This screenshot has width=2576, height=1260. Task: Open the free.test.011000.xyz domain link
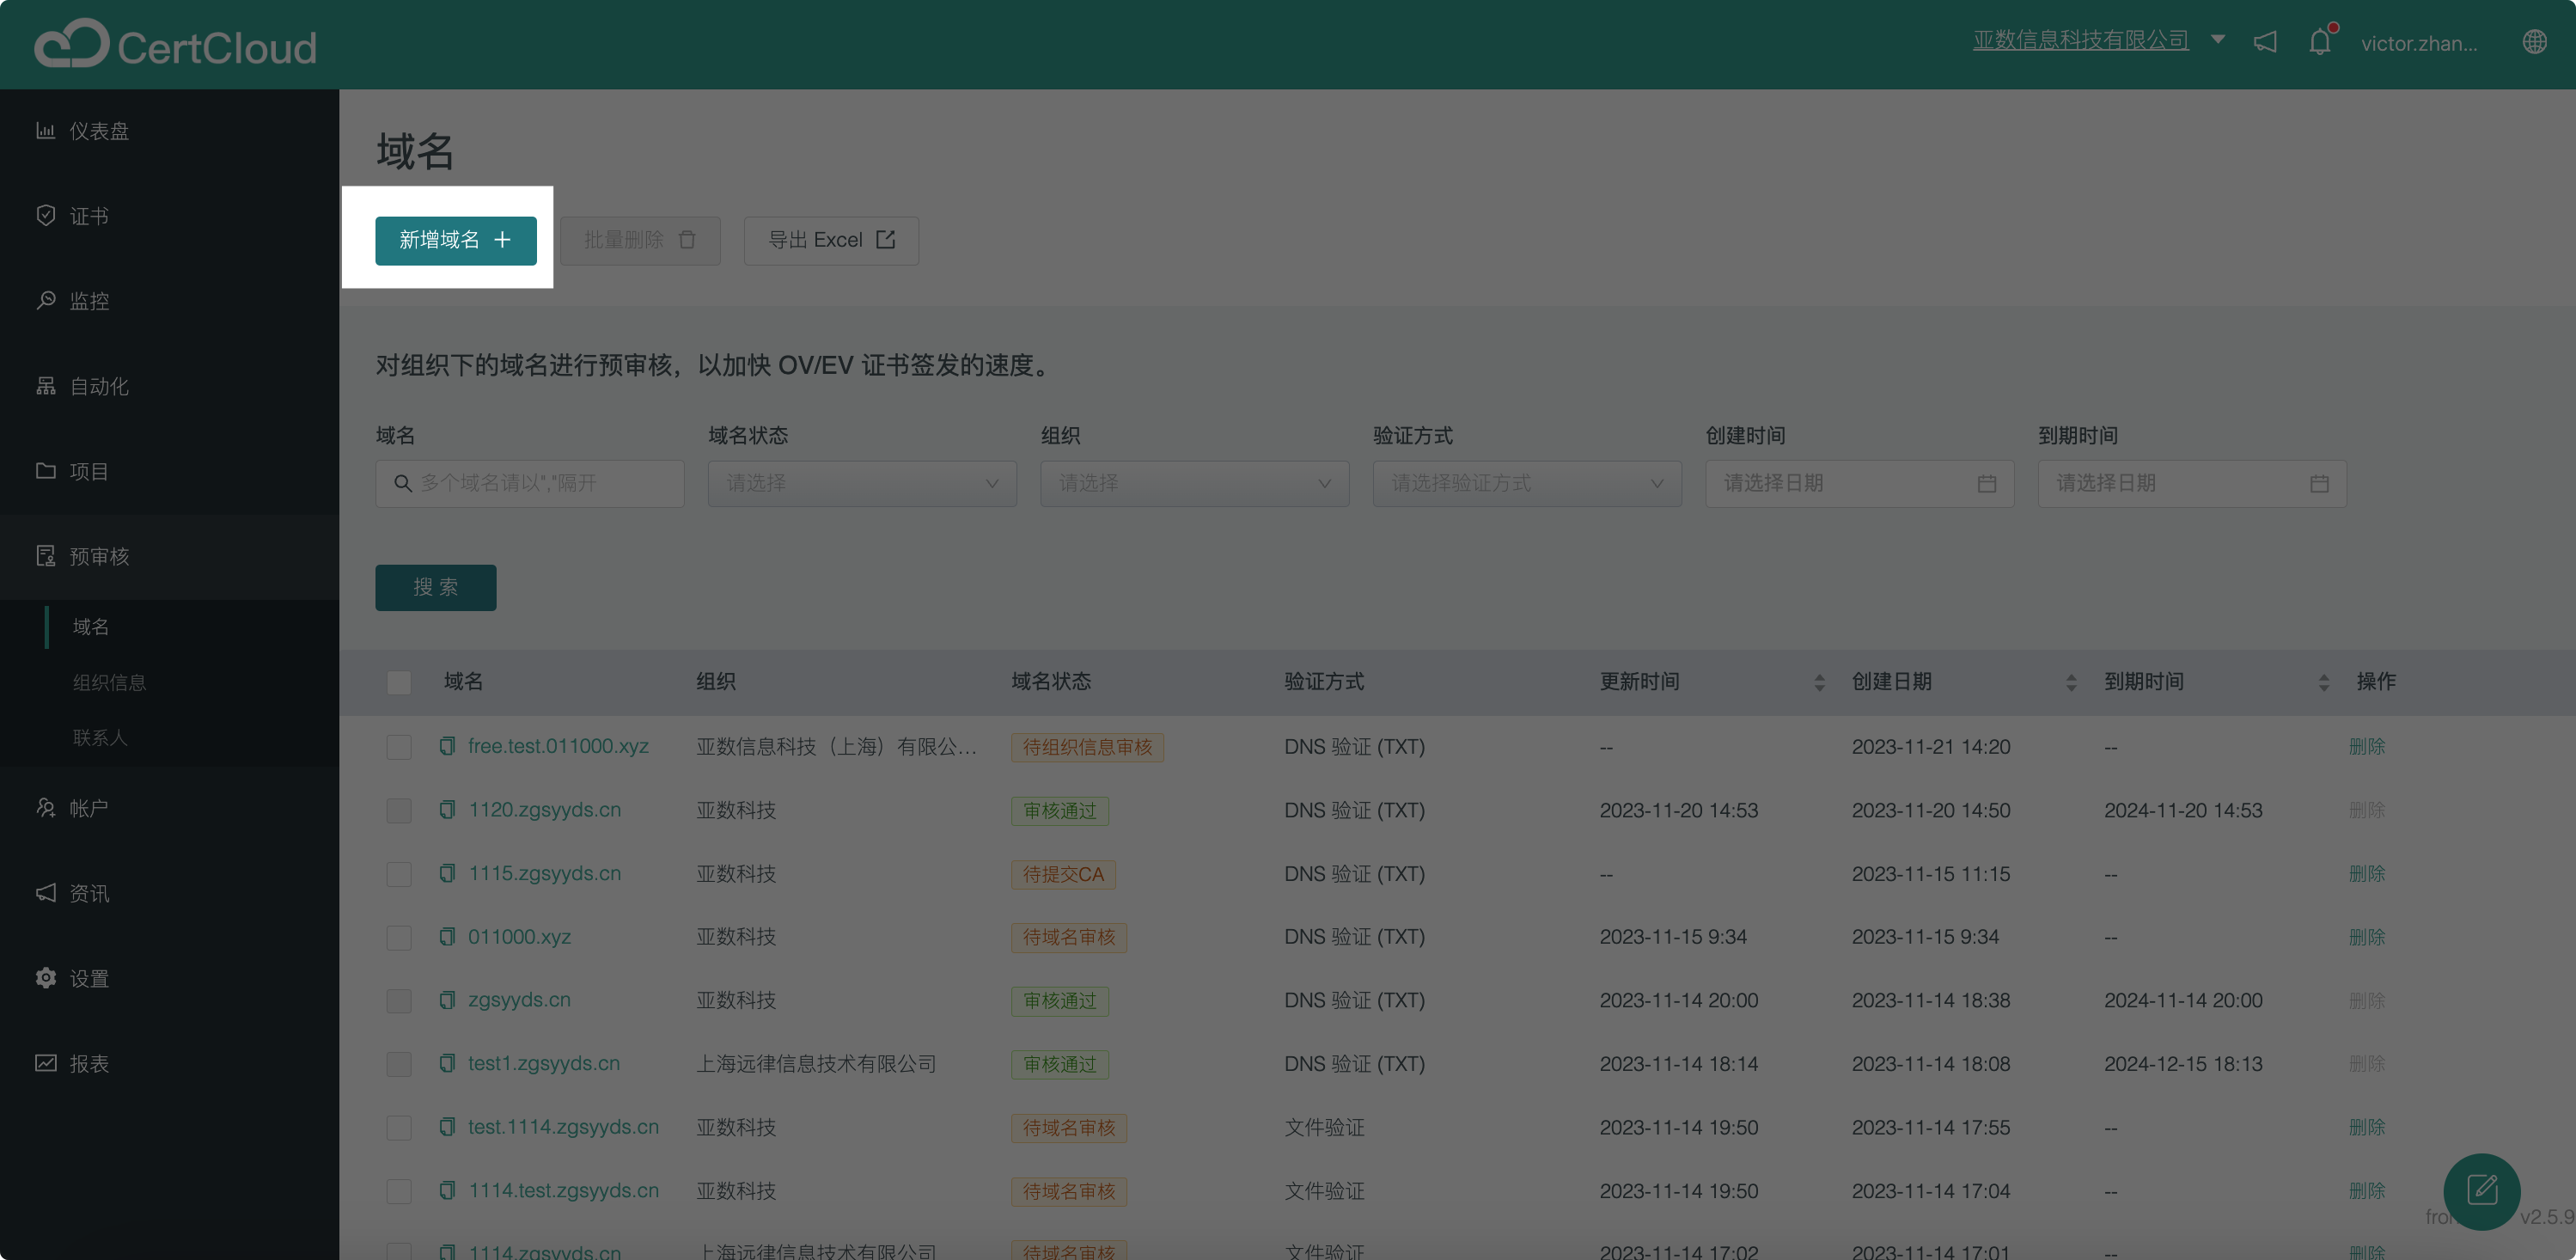(x=558, y=746)
